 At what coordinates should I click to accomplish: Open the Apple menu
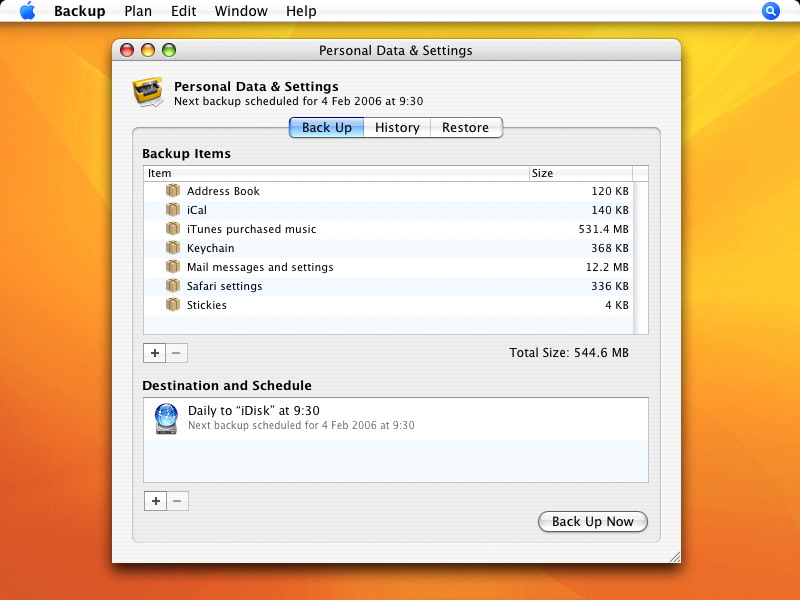click(27, 11)
